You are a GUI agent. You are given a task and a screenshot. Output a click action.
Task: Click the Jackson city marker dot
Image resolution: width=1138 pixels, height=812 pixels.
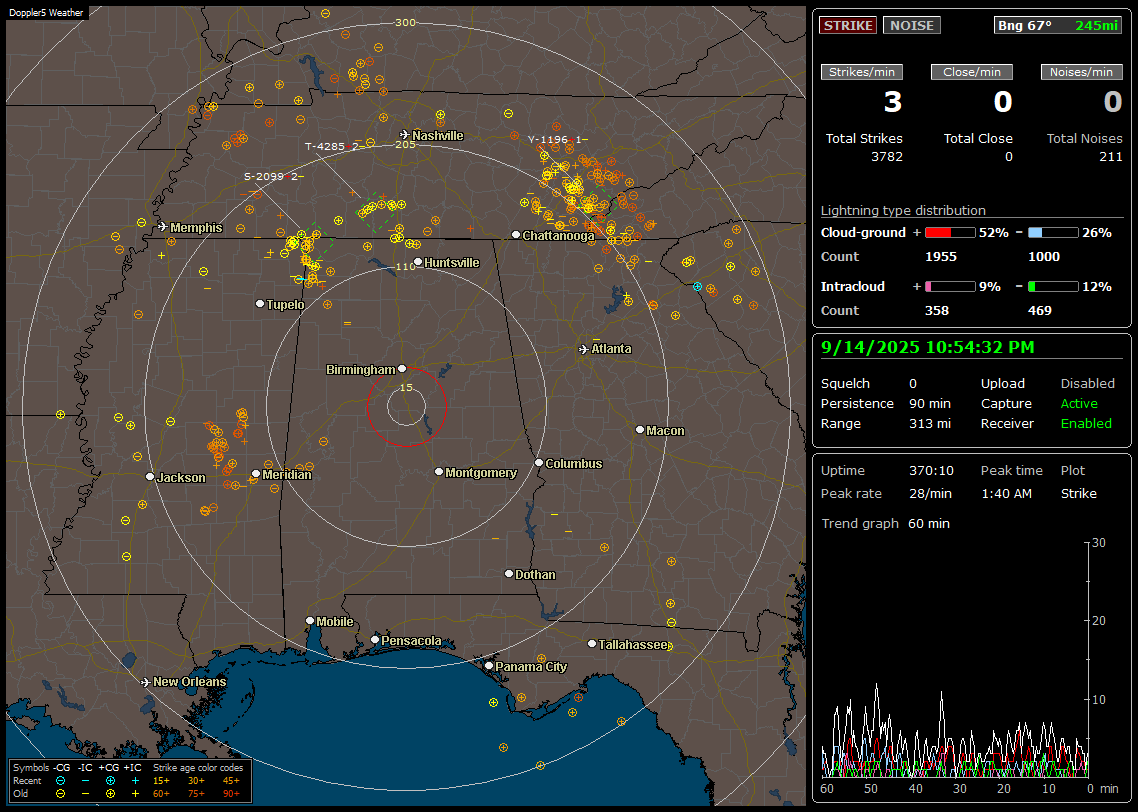point(150,477)
